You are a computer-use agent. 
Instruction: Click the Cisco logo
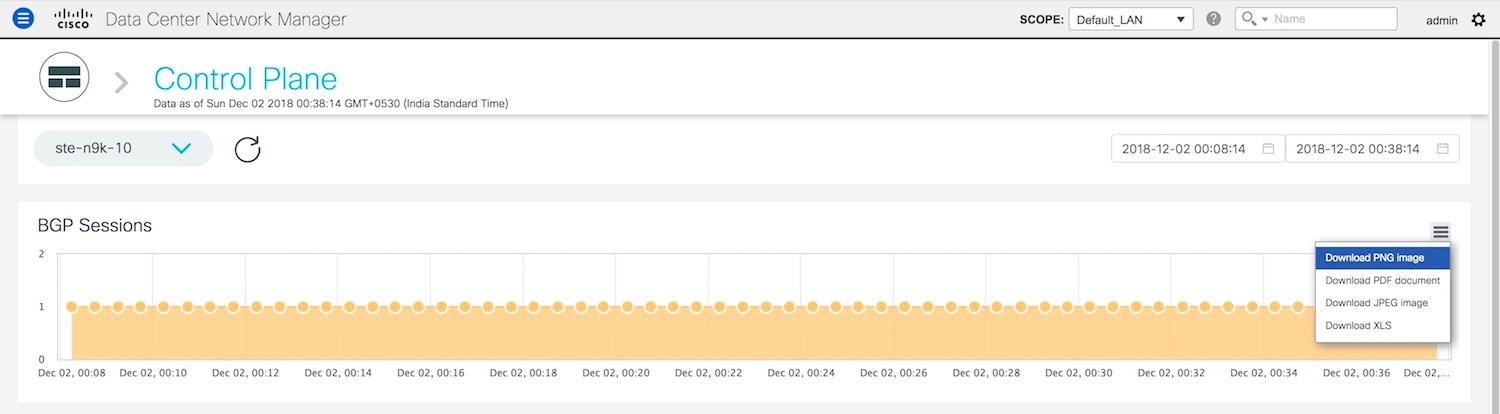click(x=73, y=19)
